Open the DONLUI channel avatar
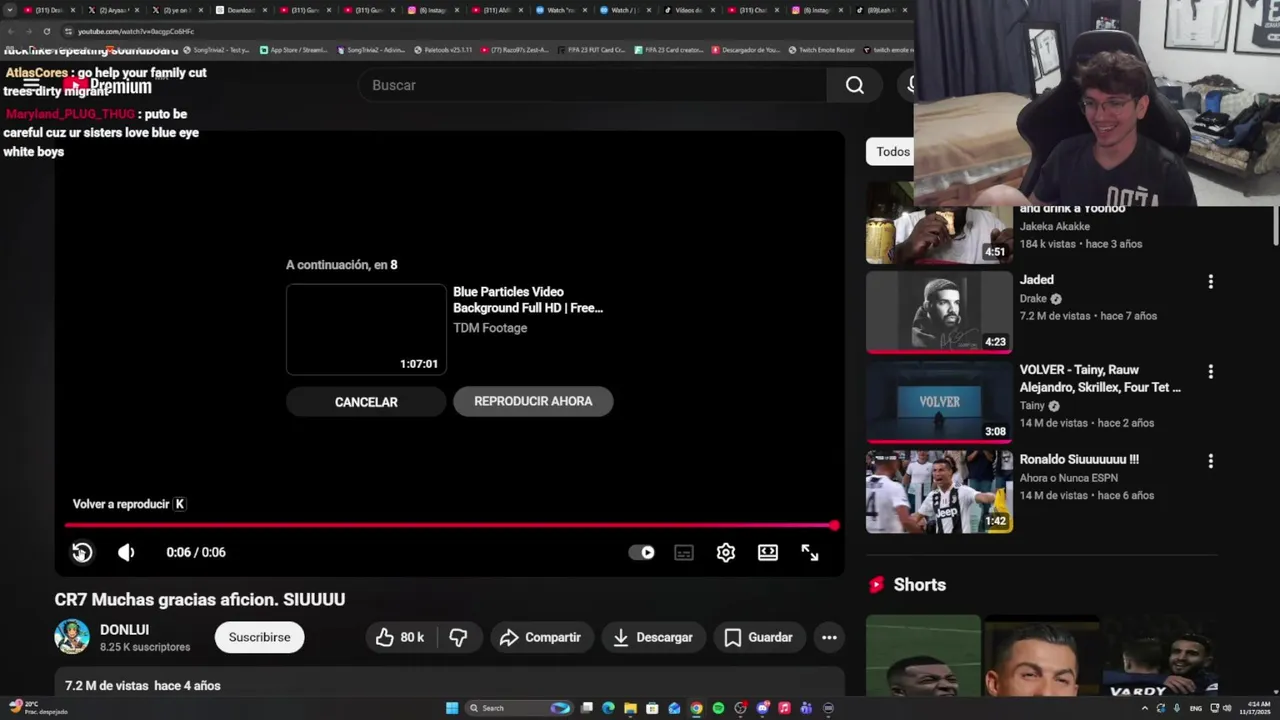1280x720 pixels. [x=72, y=637]
